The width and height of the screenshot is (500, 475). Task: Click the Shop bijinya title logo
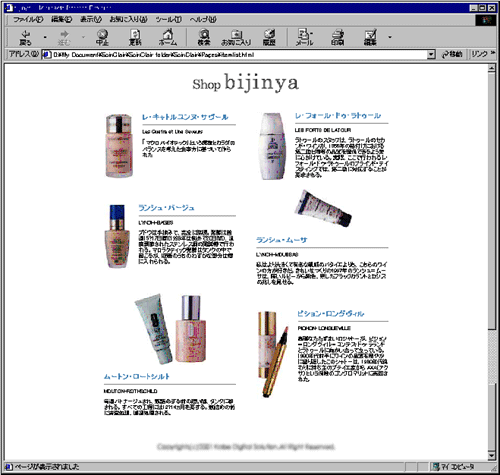245,82
